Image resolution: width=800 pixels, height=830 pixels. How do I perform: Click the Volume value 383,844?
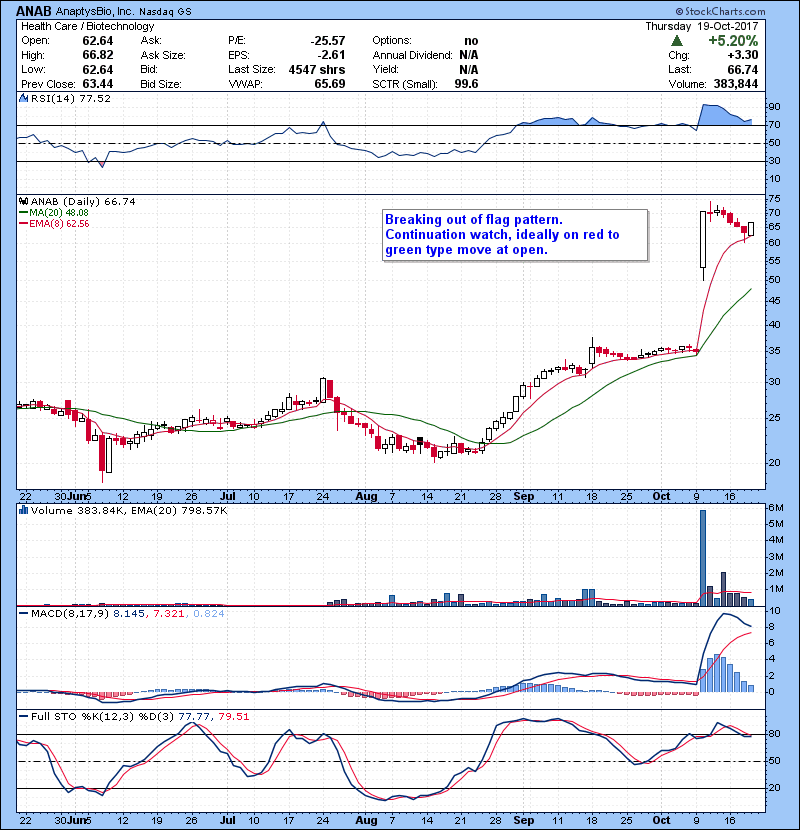[x=735, y=84]
